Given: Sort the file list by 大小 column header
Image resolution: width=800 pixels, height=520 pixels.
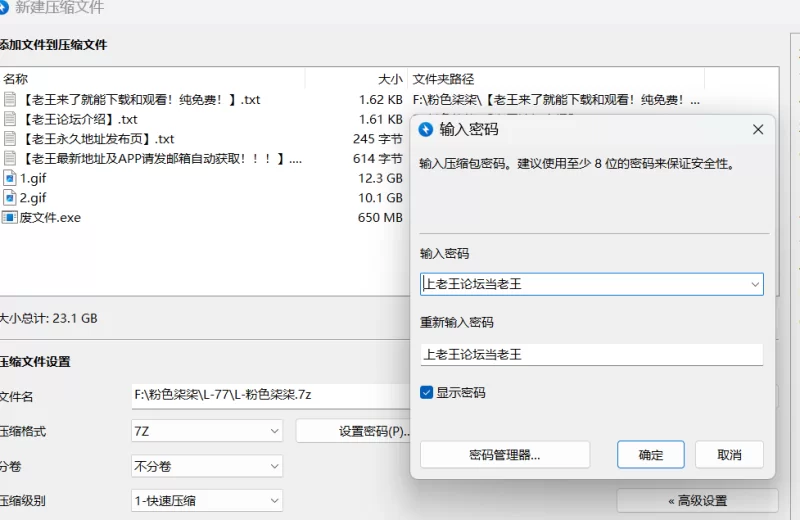Looking at the screenshot, I should 389,78.
